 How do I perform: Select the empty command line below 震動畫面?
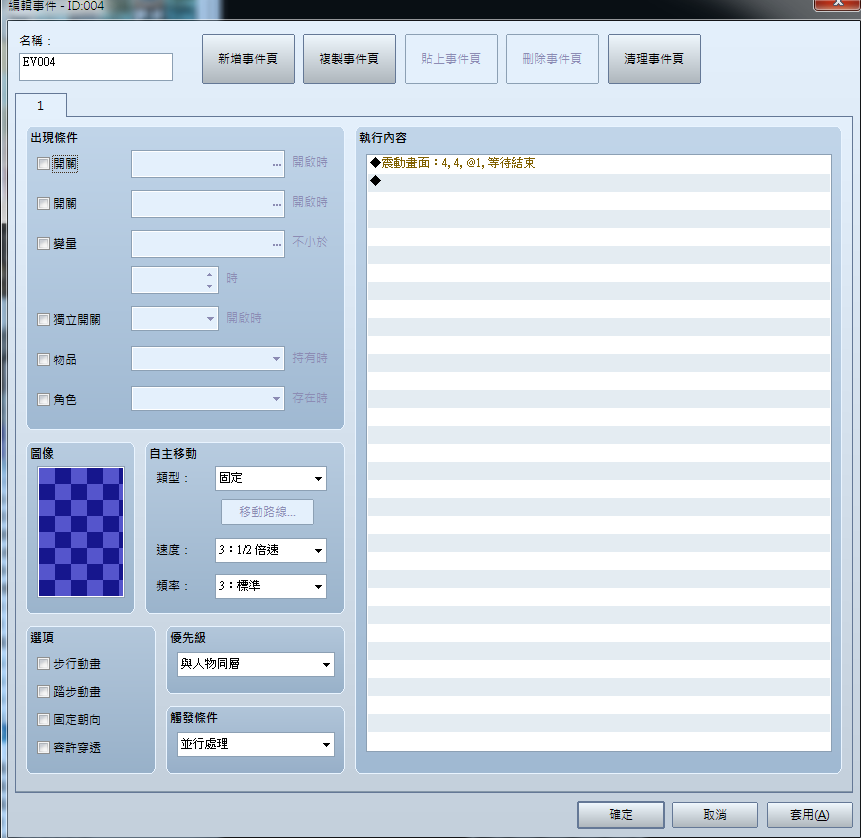click(x=599, y=181)
